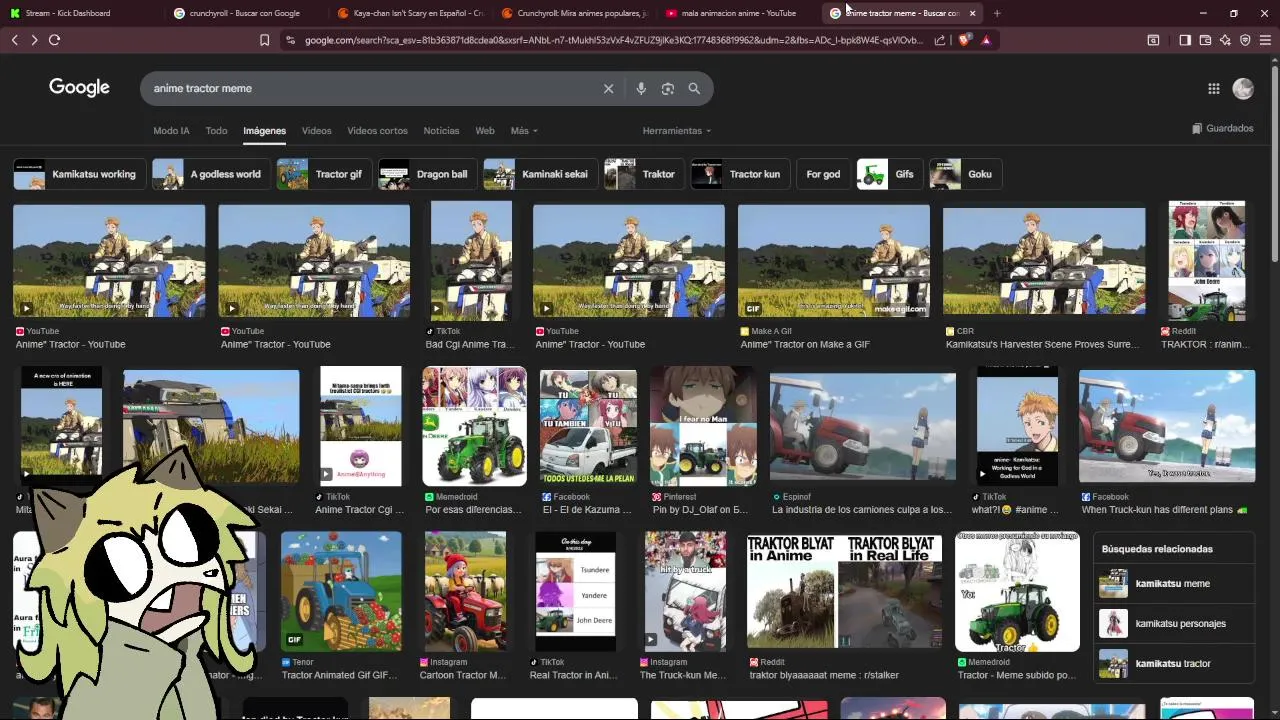Image resolution: width=1280 pixels, height=720 pixels.
Task: Switch to crunchyroll Google search tab
Action: (245, 13)
